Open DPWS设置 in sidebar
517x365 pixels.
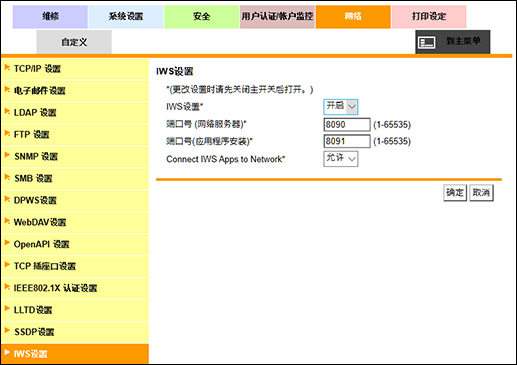point(75,200)
